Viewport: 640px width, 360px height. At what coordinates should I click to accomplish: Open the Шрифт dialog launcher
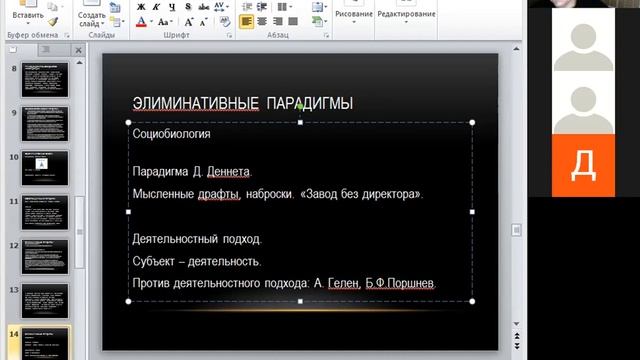tap(229, 36)
